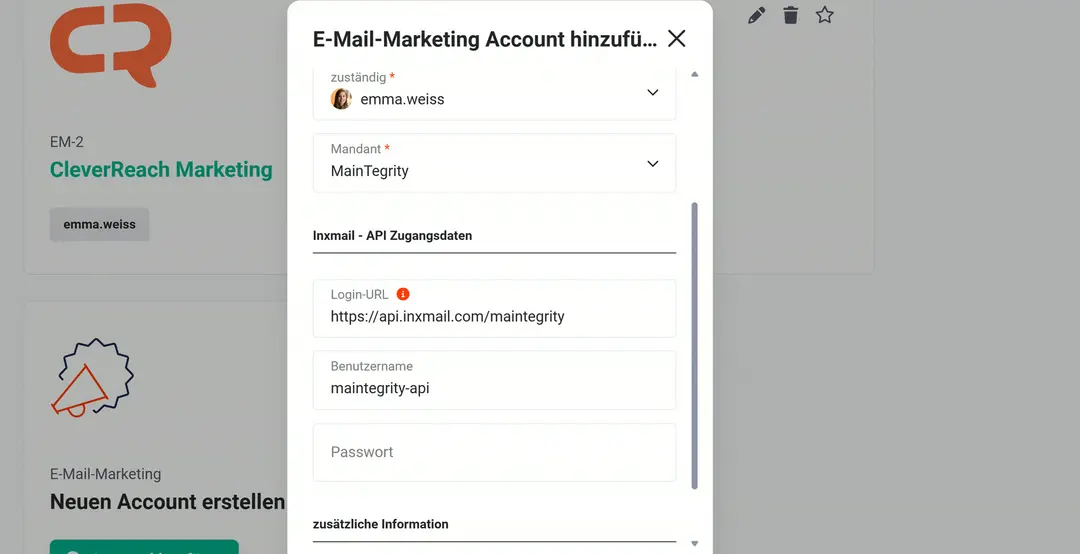Viewport: 1080px width, 554px height.
Task: Click the trash delete icon
Action: (791, 15)
